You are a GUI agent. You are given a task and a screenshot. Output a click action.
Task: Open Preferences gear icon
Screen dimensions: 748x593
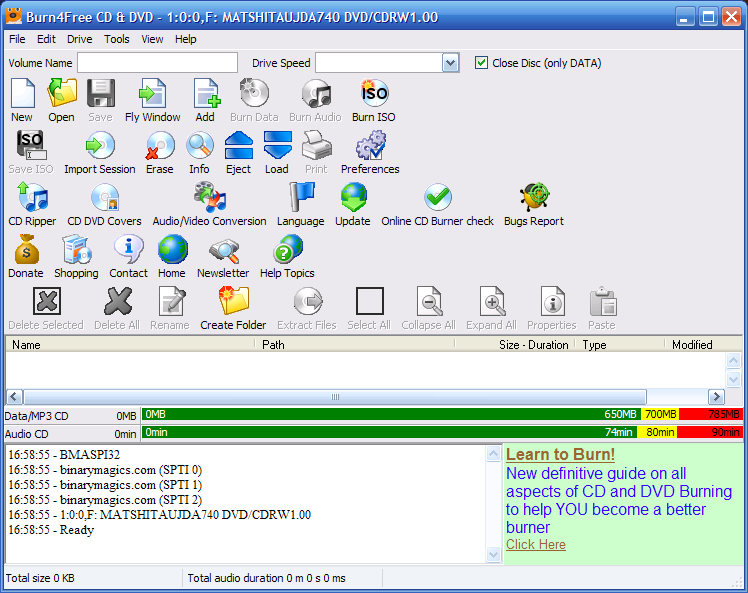tap(371, 146)
